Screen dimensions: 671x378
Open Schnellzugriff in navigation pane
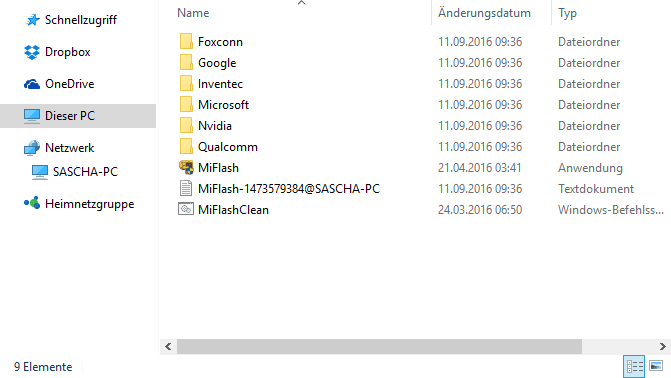[x=80, y=20]
